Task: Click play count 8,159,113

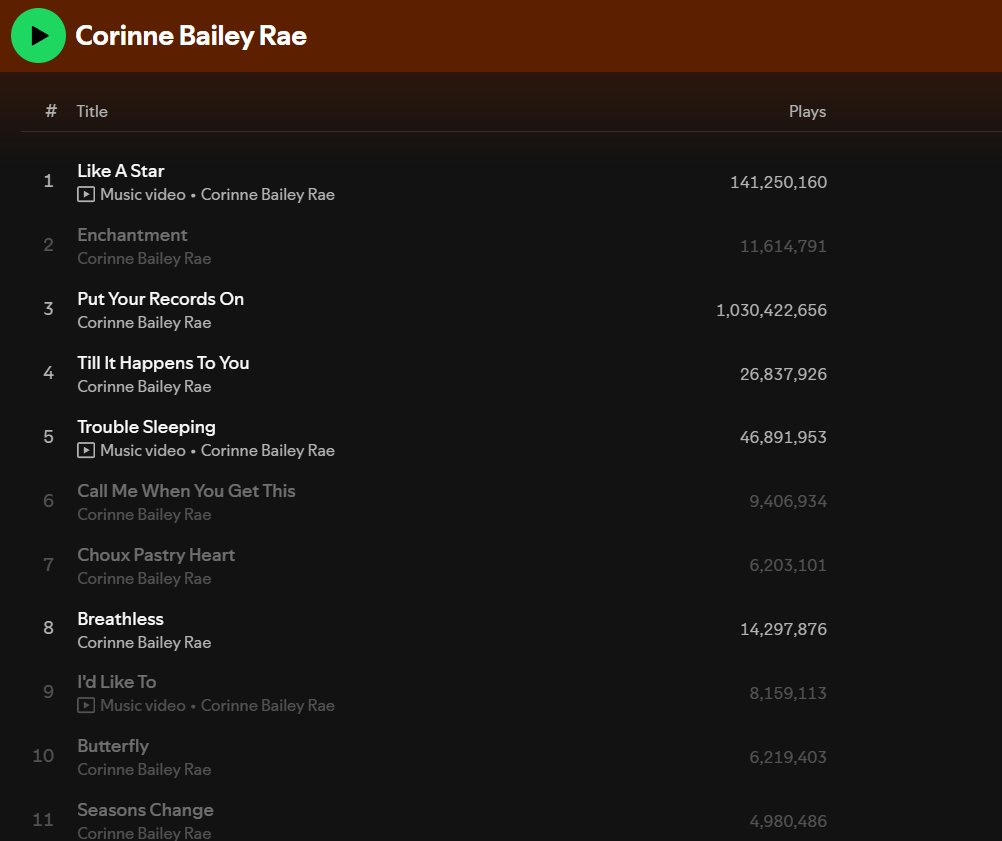Action: [x=788, y=693]
